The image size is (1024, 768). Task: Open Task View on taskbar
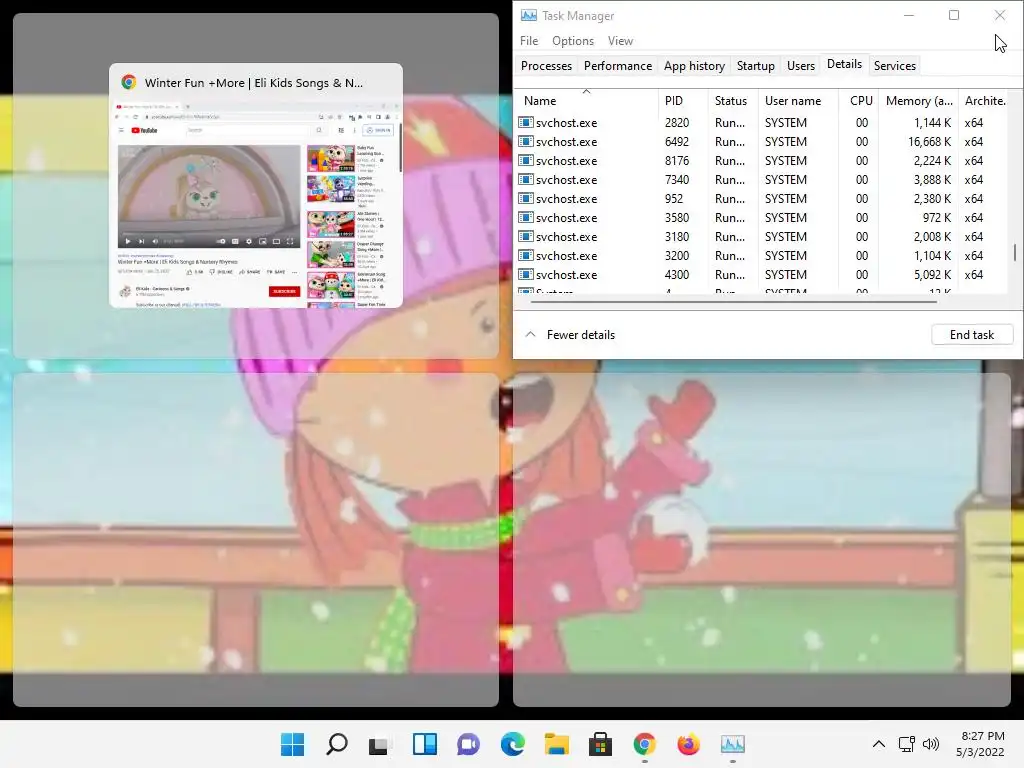pos(380,744)
